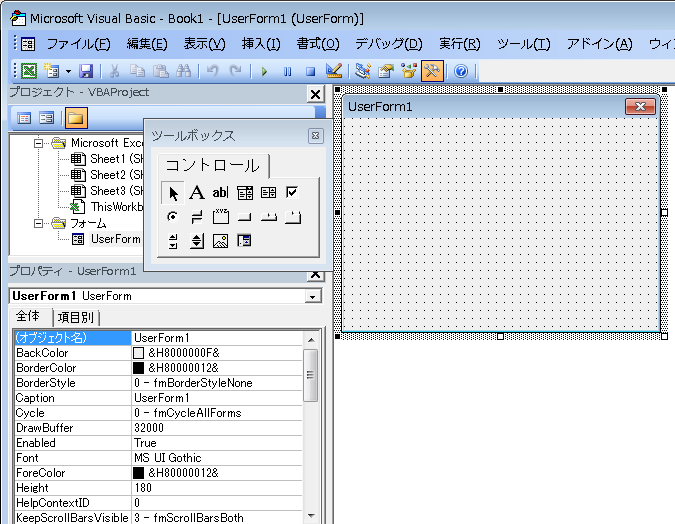The image size is (675, 524).
Task: Select the OptionButton control in Toolbox
Action: [173, 217]
